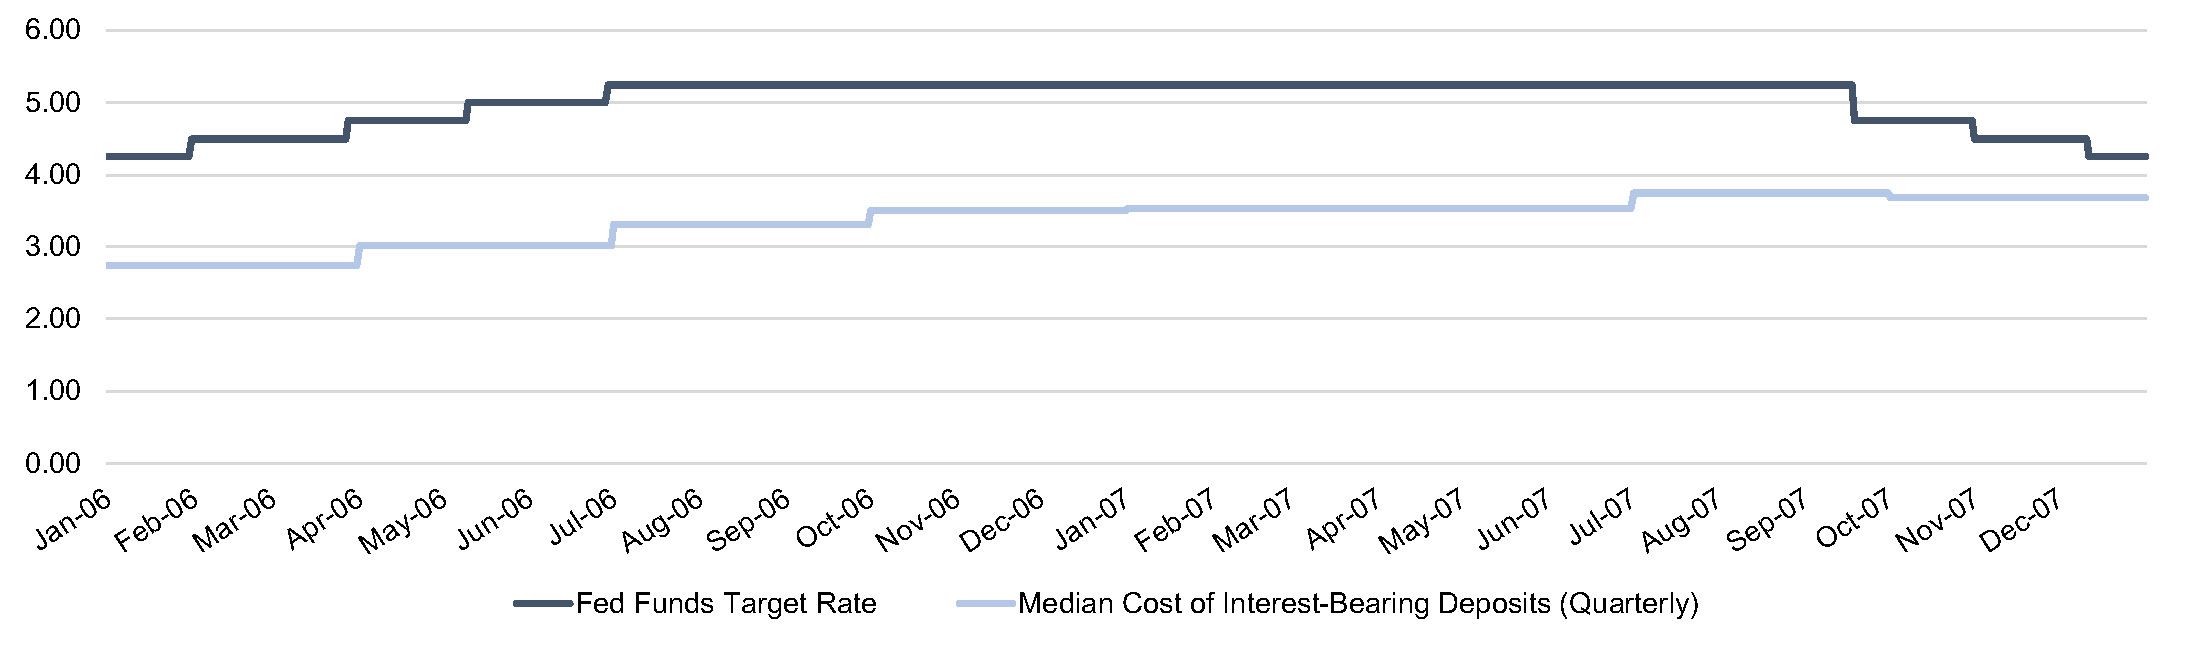The height and width of the screenshot is (645, 2203).
Task: Click the Fed Funds Target Rate legend label
Action: point(726,604)
